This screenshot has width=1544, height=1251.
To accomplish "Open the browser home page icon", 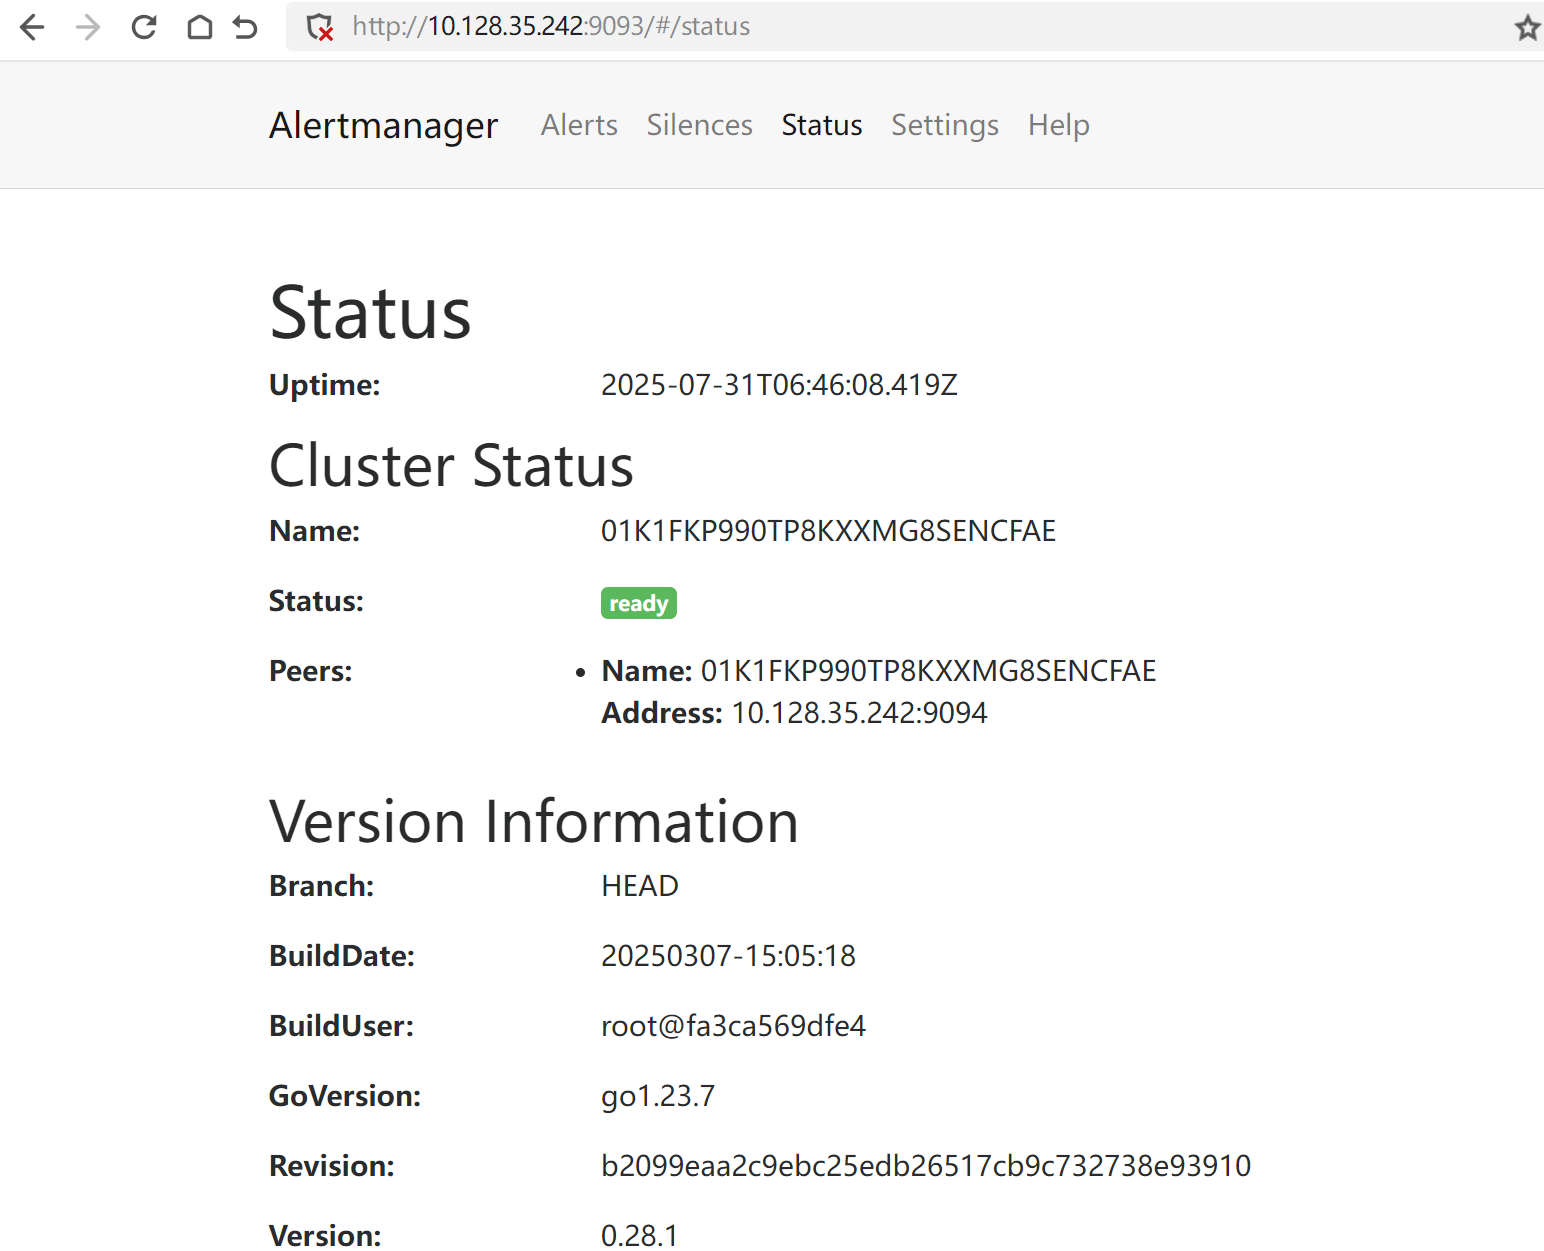I will click(200, 27).
